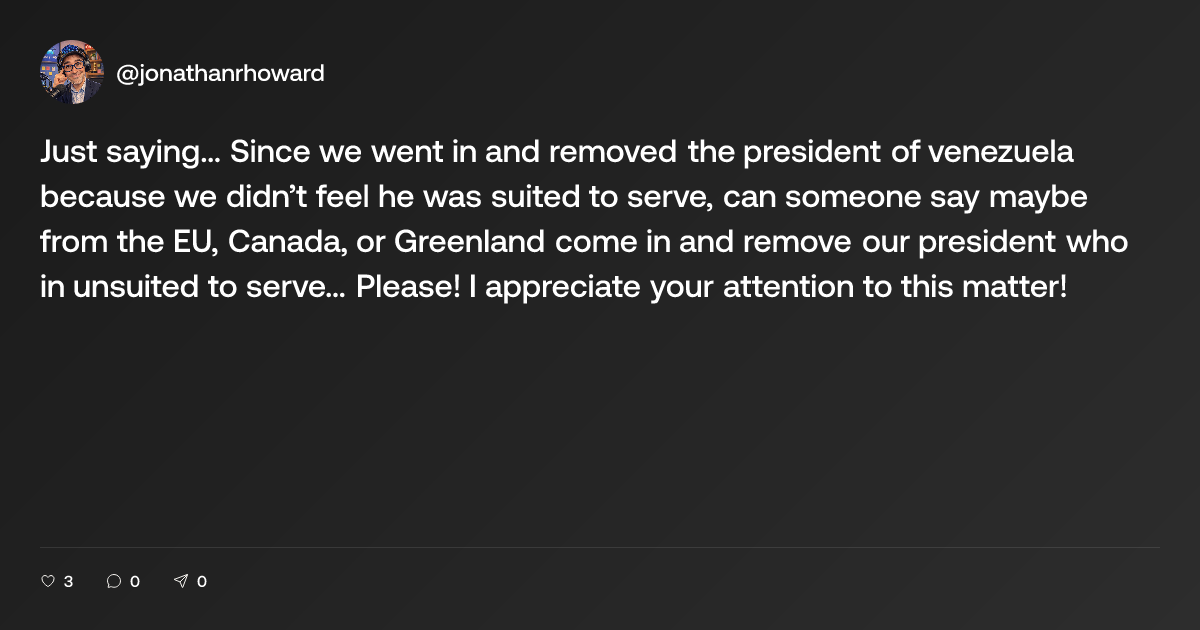Click the word "Canada" in the post
1200x630 pixels.
tap(281, 243)
